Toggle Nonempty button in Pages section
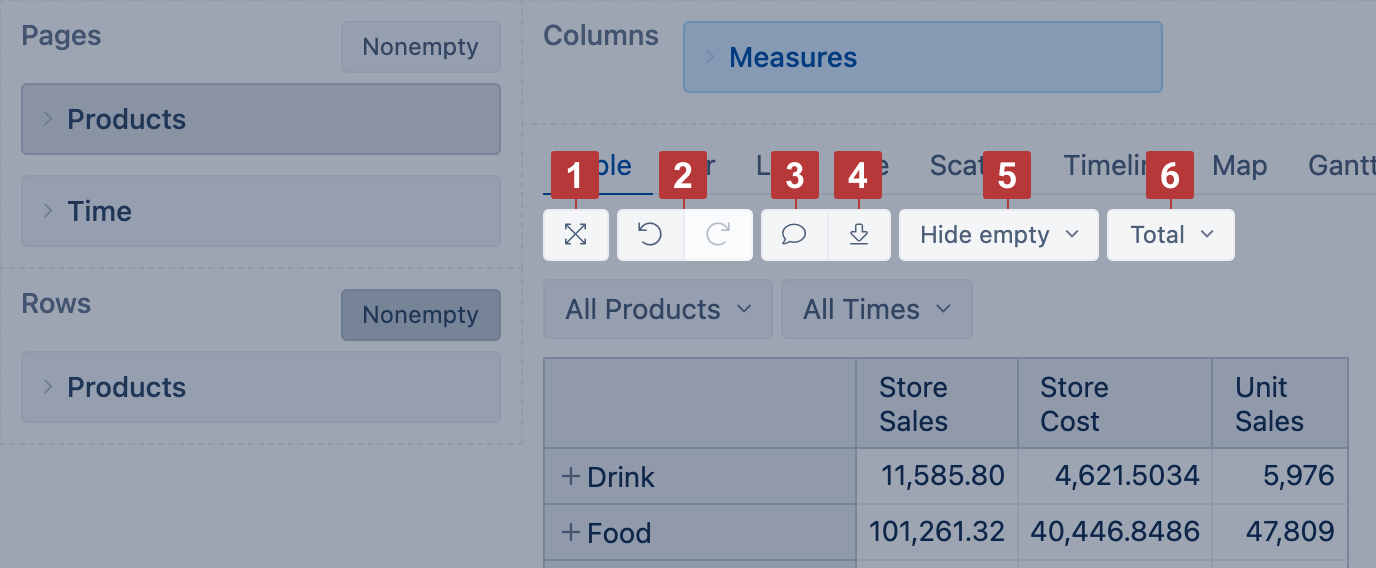Viewport: 1376px width, 568px height. (420, 47)
